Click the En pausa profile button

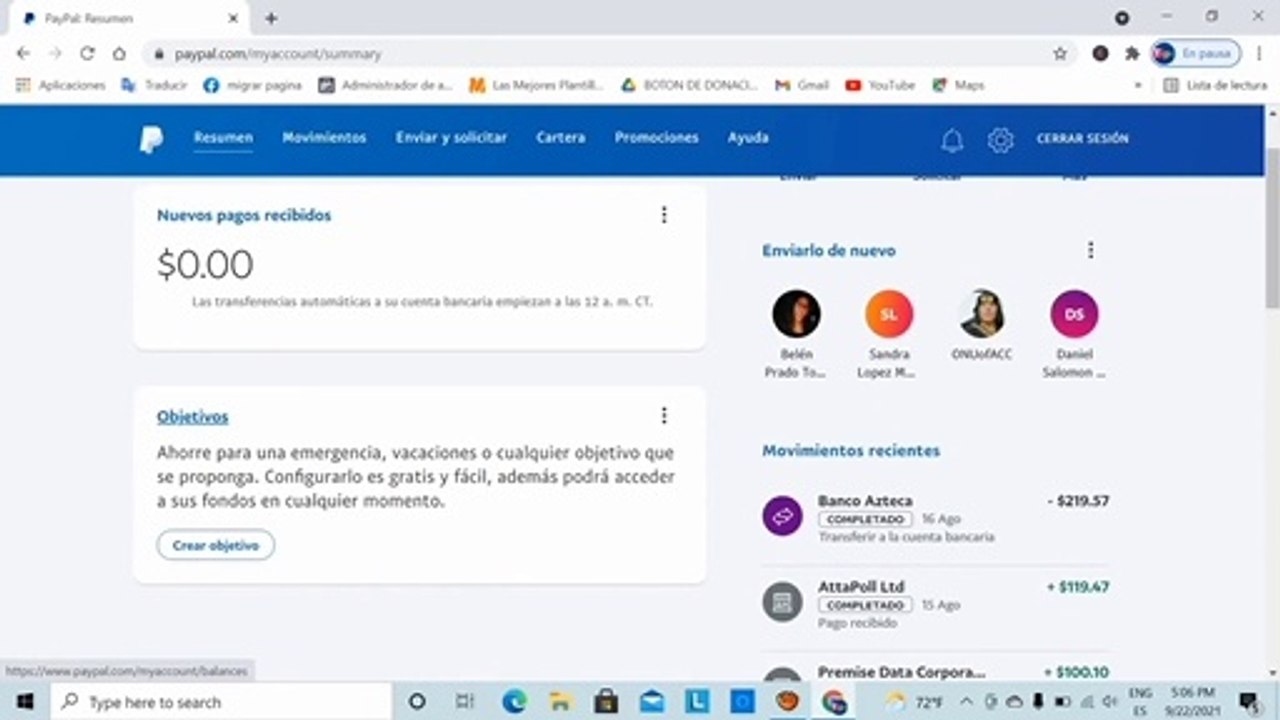point(1196,54)
